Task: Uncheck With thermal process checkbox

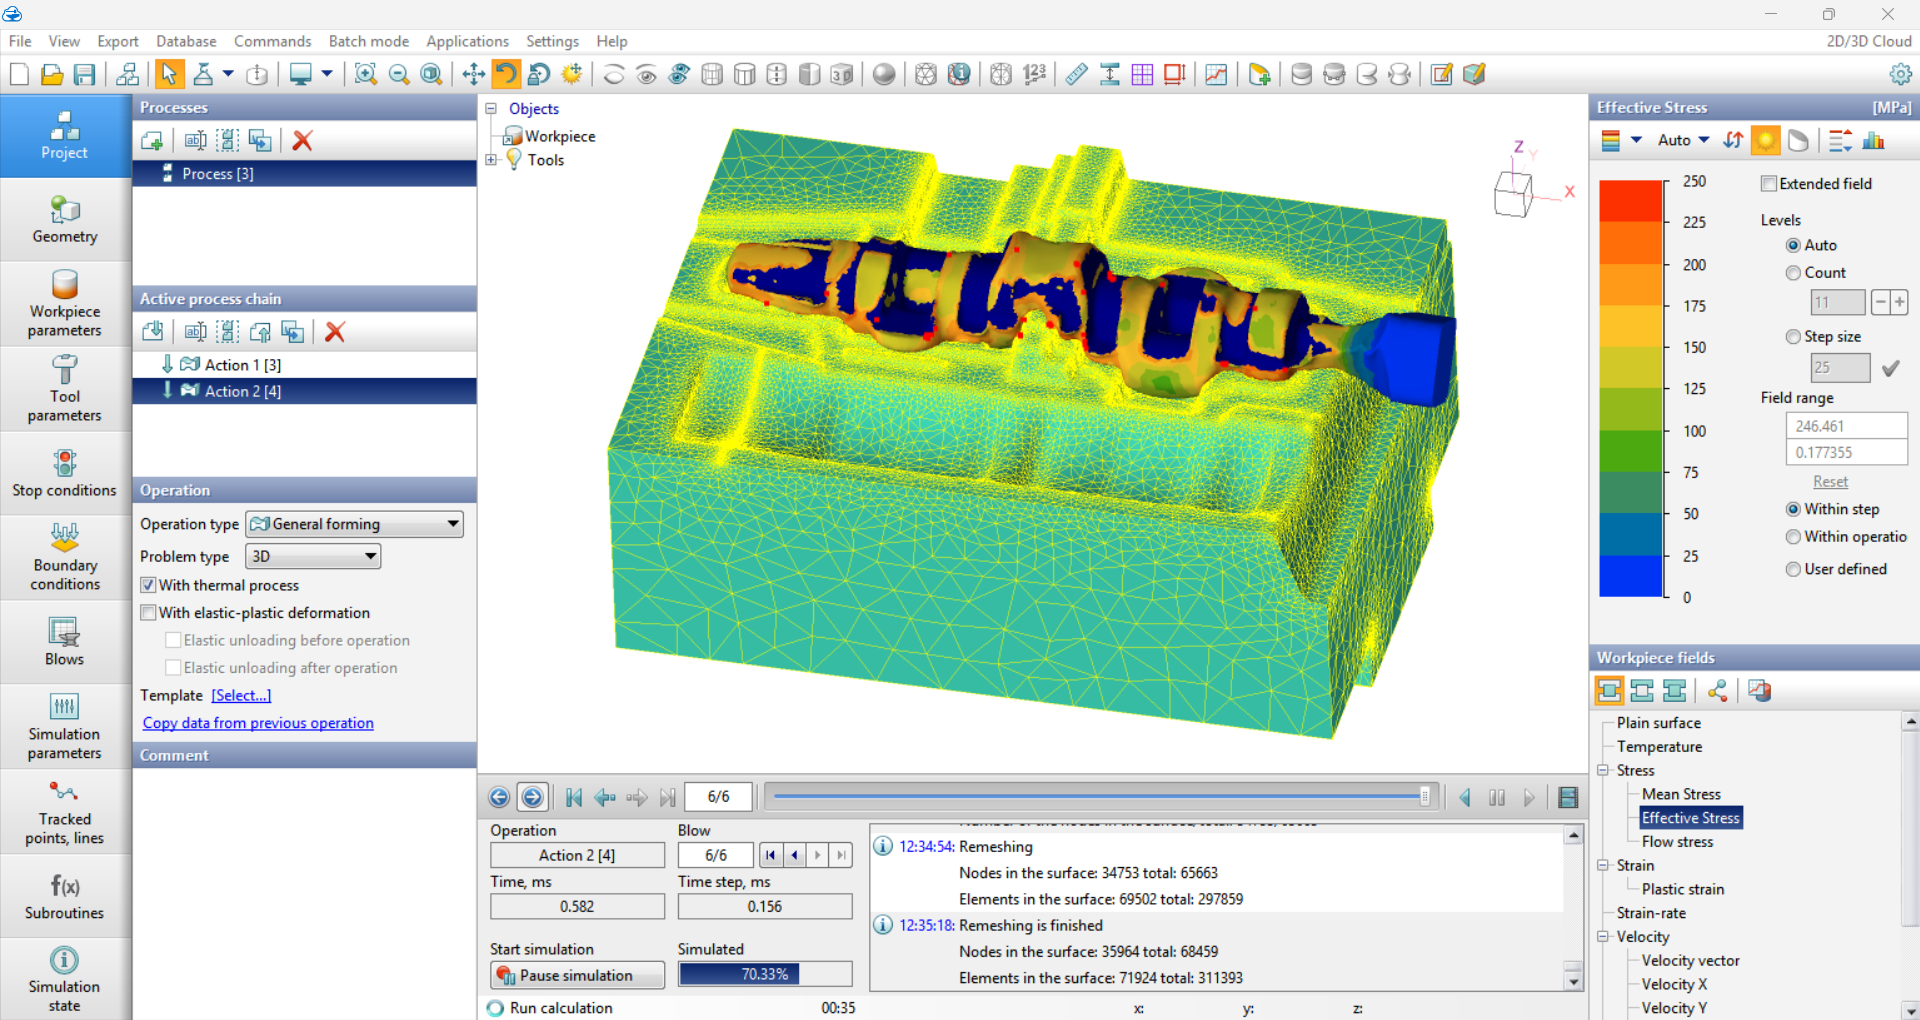Action: (x=149, y=585)
